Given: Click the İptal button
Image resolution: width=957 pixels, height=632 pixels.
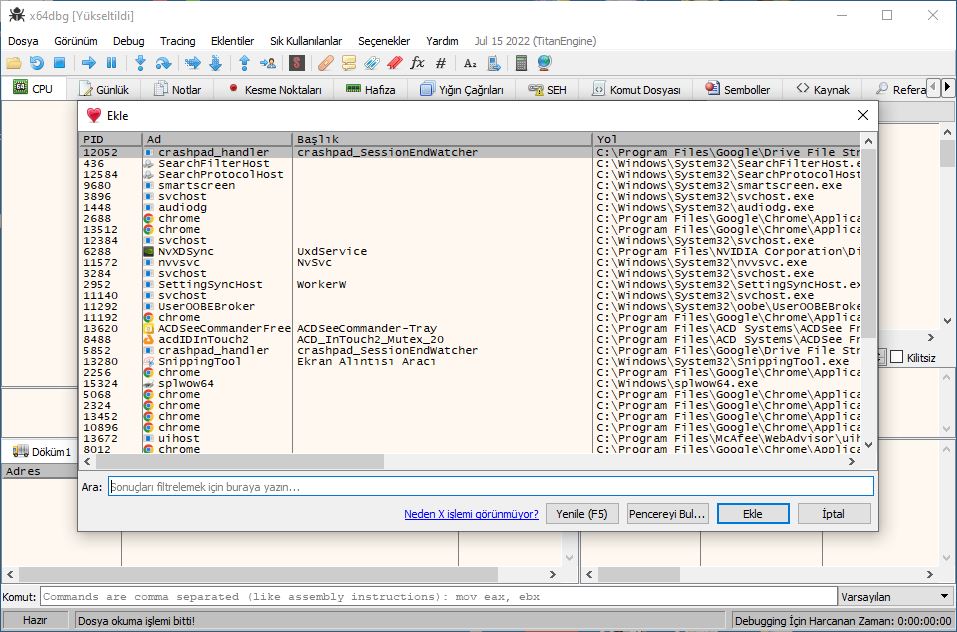Looking at the screenshot, I should [x=834, y=514].
